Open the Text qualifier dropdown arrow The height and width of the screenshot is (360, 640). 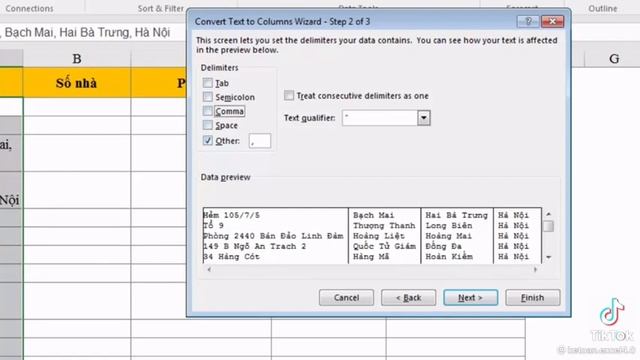(x=424, y=118)
